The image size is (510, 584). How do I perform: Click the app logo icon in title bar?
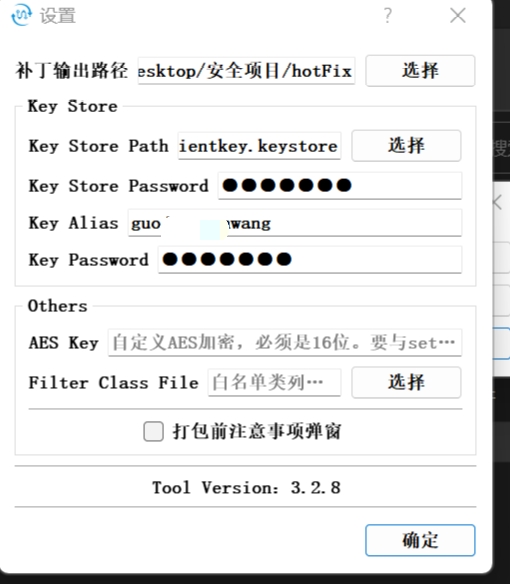21,15
